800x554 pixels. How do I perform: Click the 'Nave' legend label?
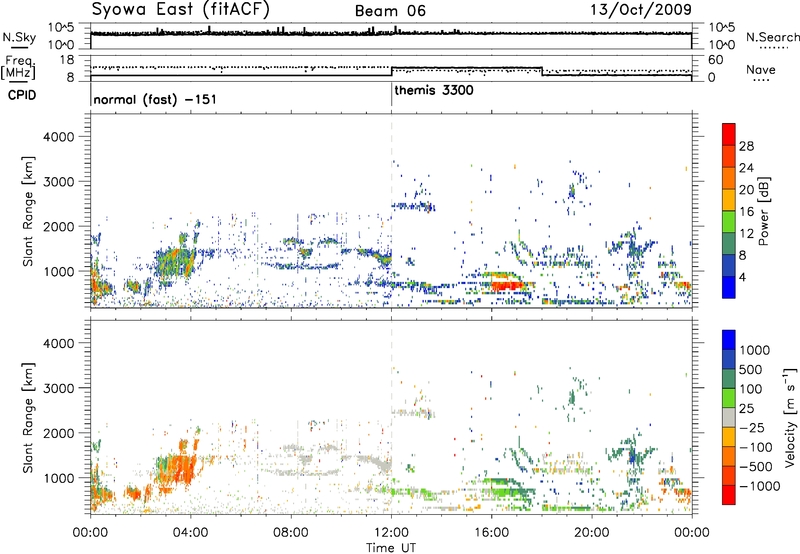pyautogui.click(x=761, y=69)
